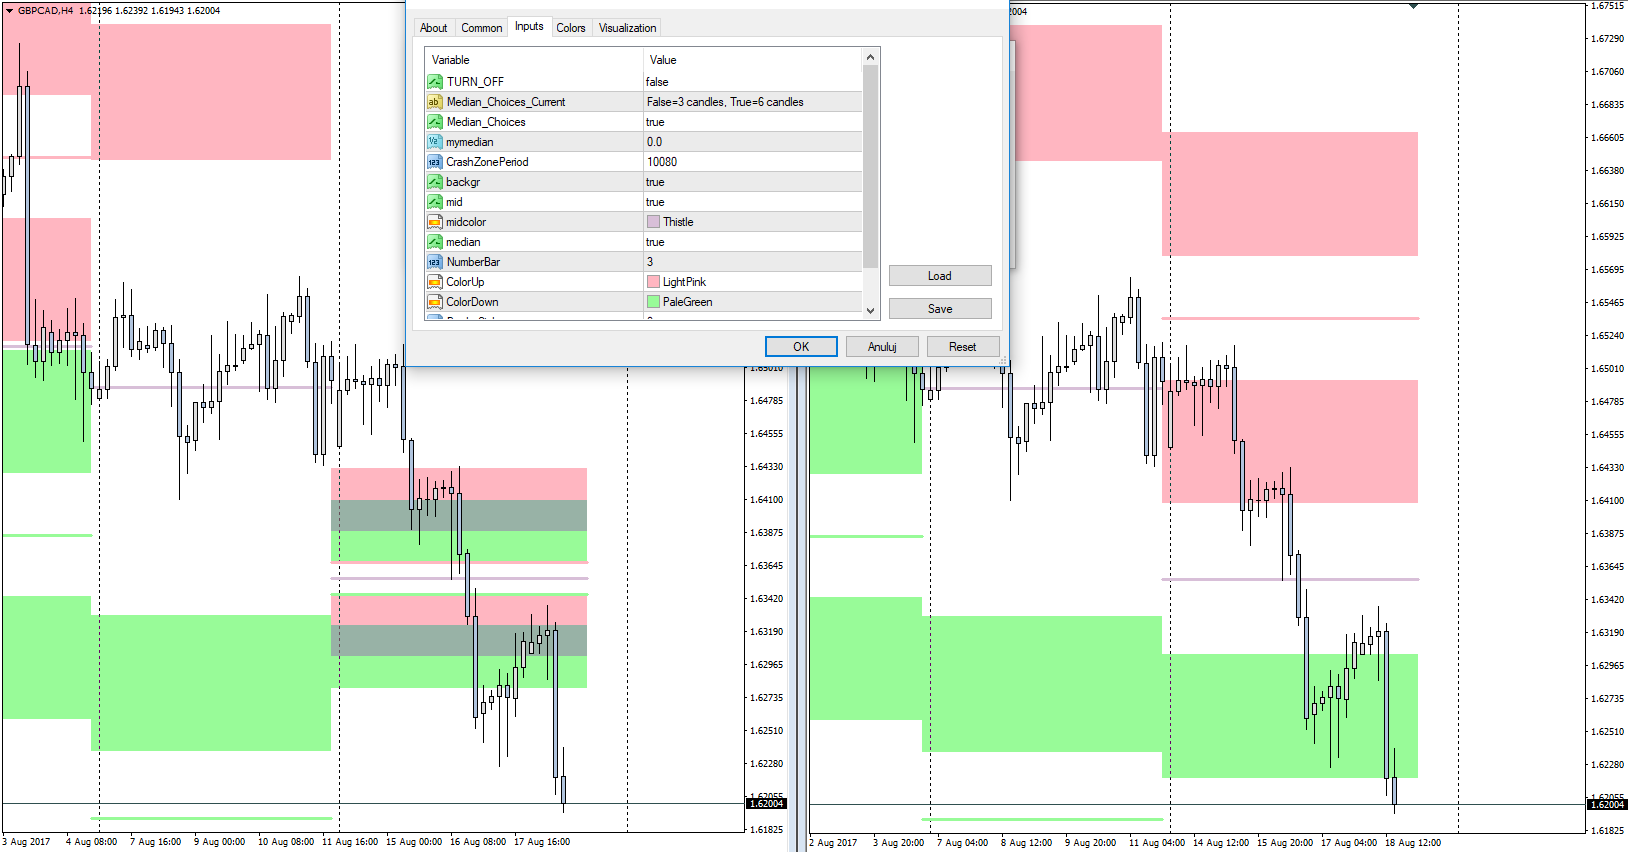Click the Median_Choices value 'true'

655,122
